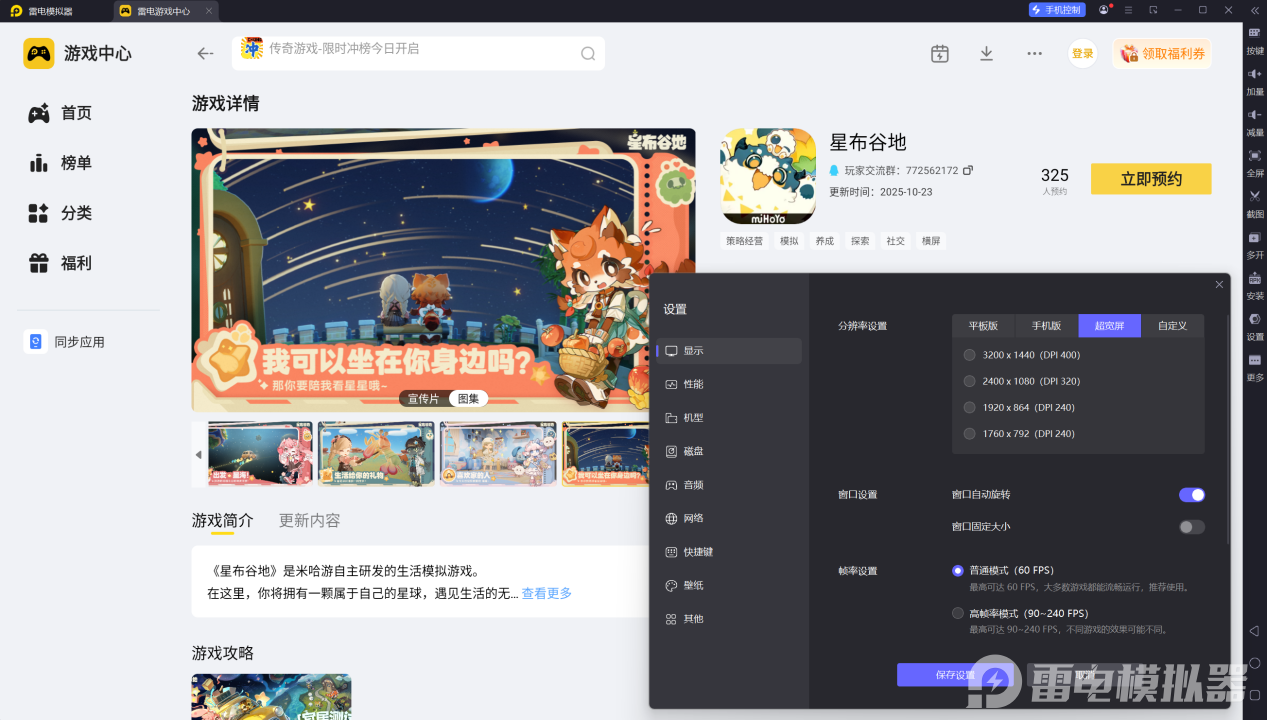Expand 更多 tools in right sidebar
This screenshot has height=720, width=1267.
coord(1254,361)
